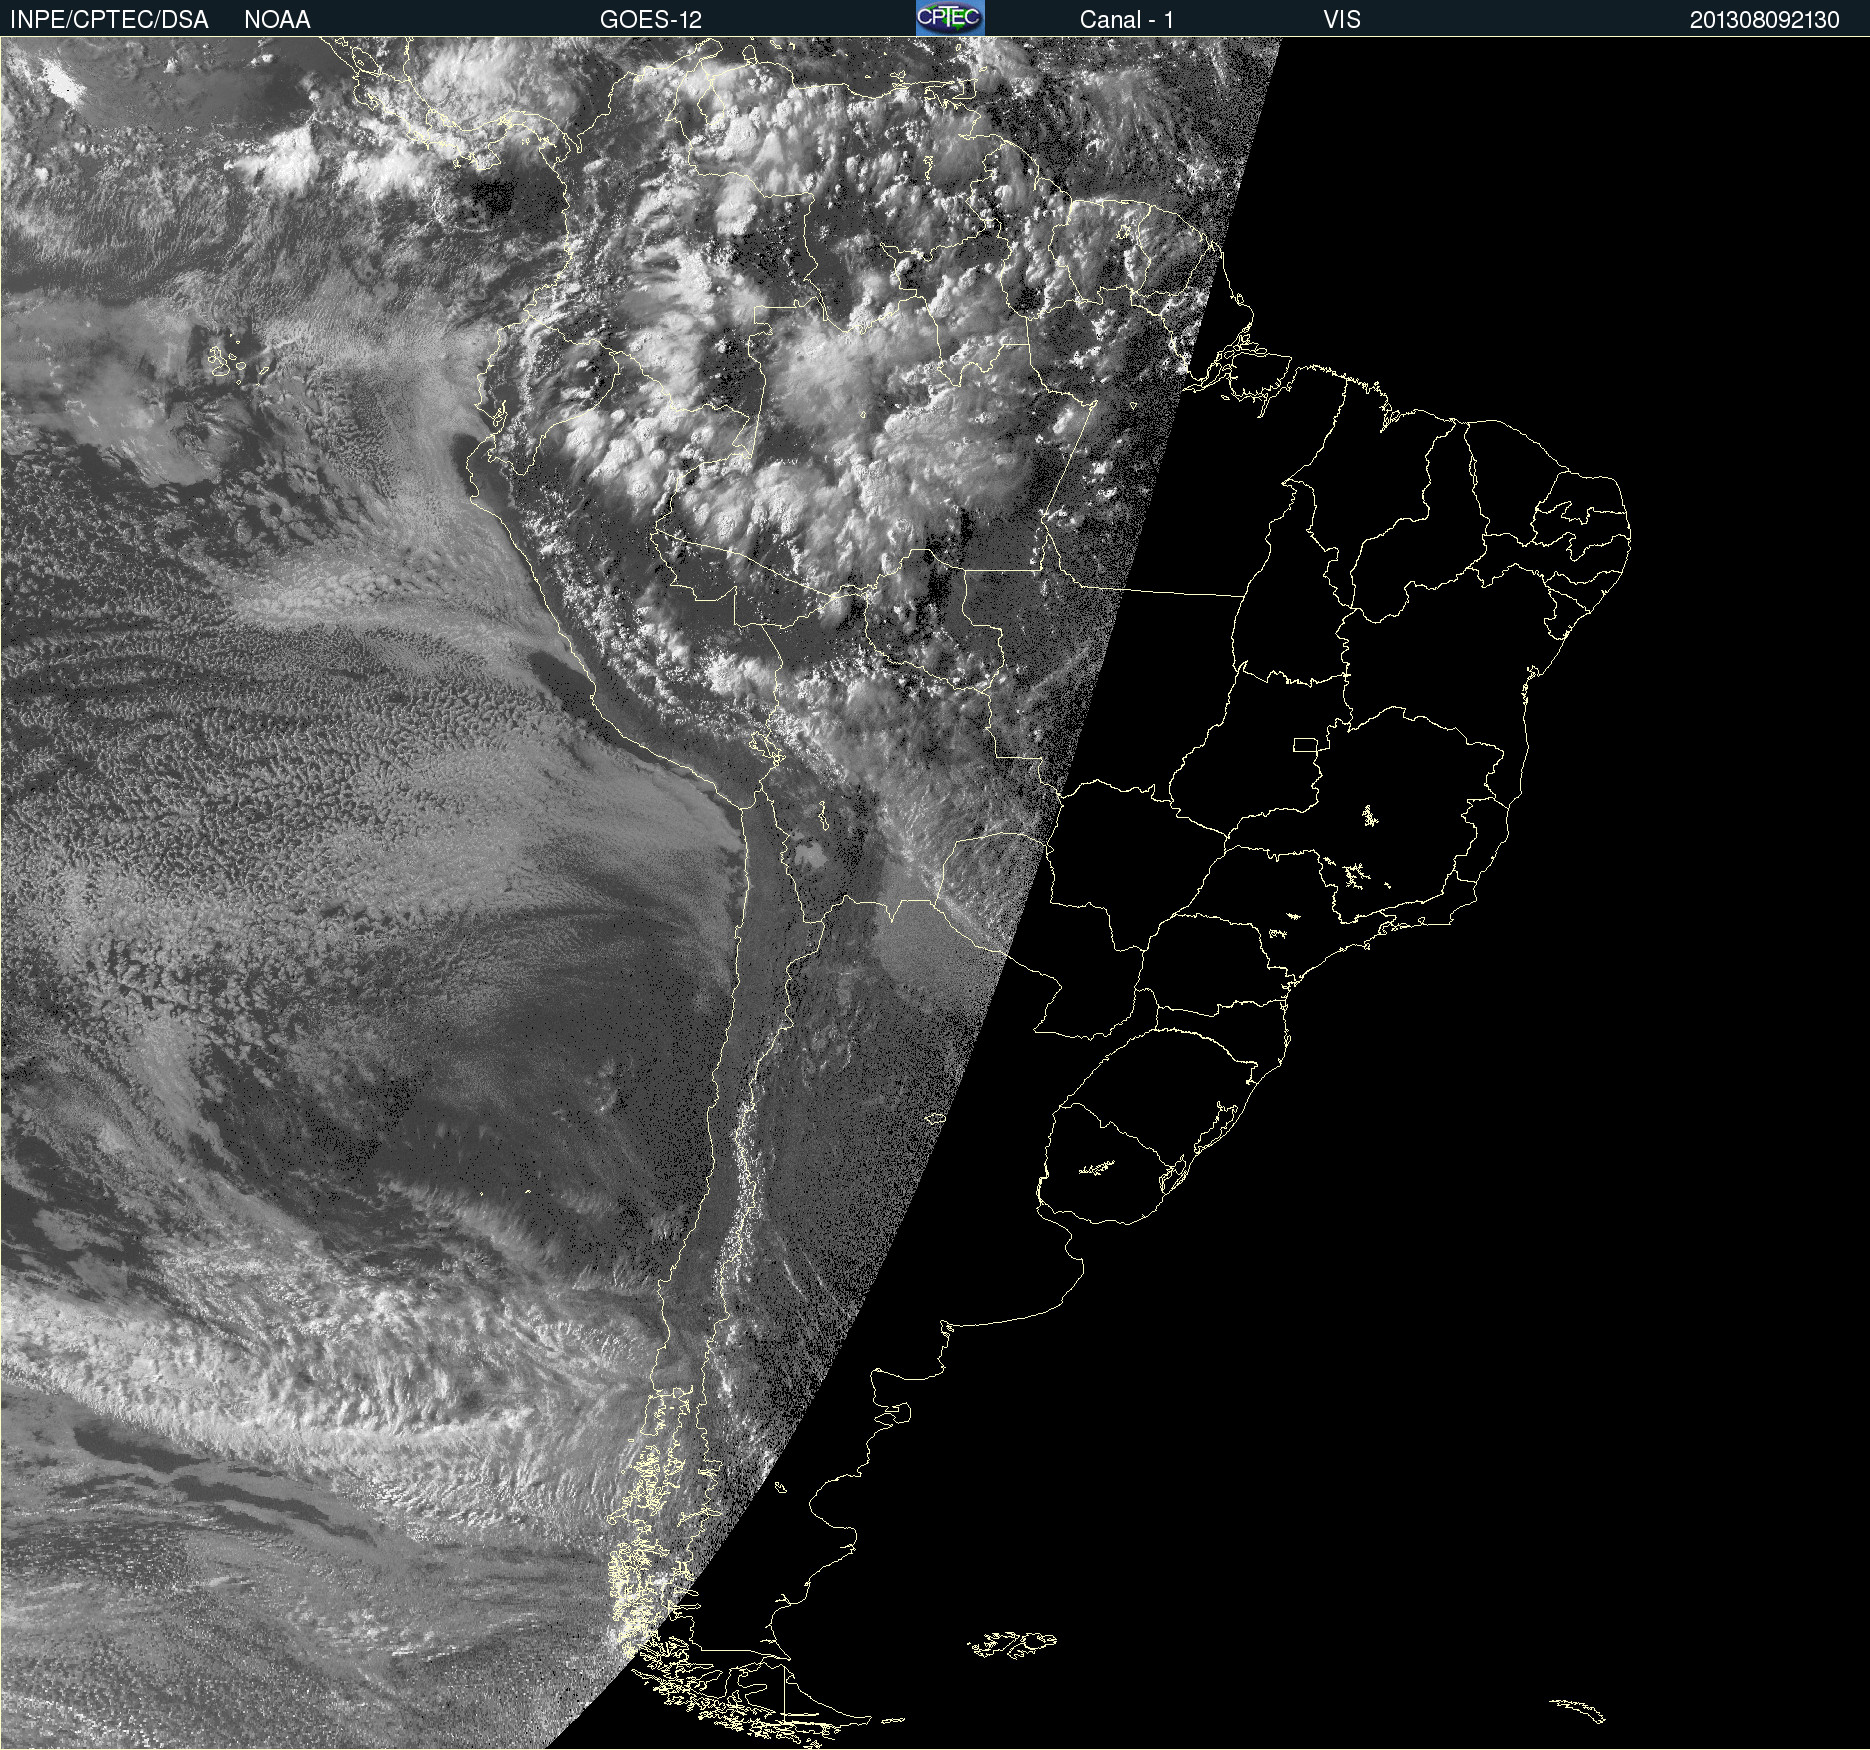Click the VIS channel label
1870x1750 pixels.
tap(1342, 20)
